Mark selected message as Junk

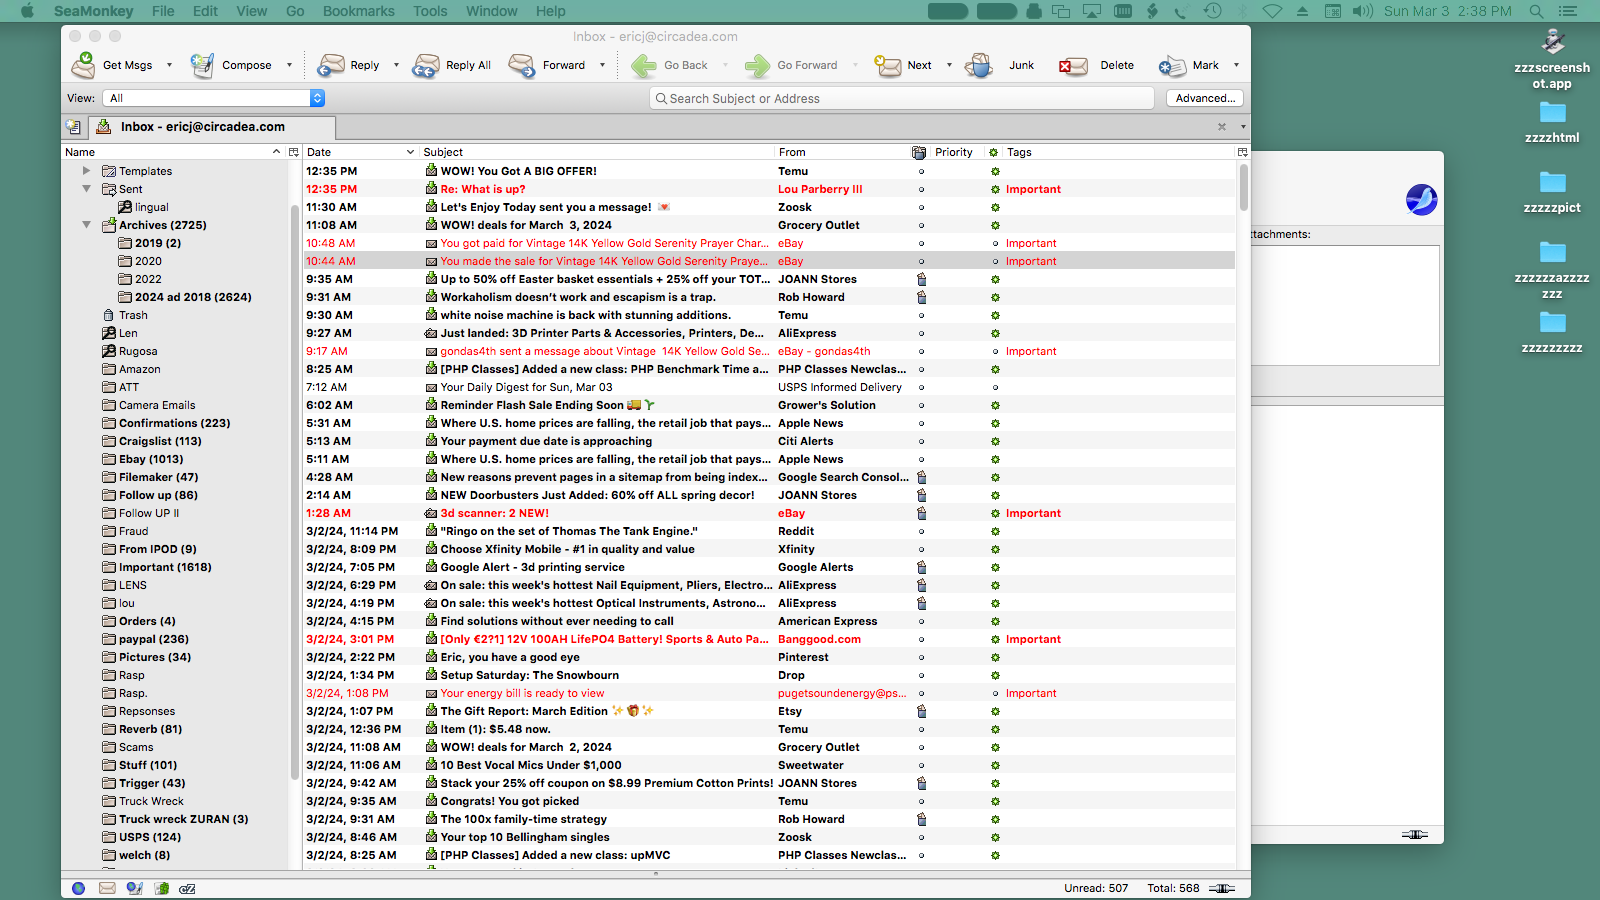click(x=980, y=65)
